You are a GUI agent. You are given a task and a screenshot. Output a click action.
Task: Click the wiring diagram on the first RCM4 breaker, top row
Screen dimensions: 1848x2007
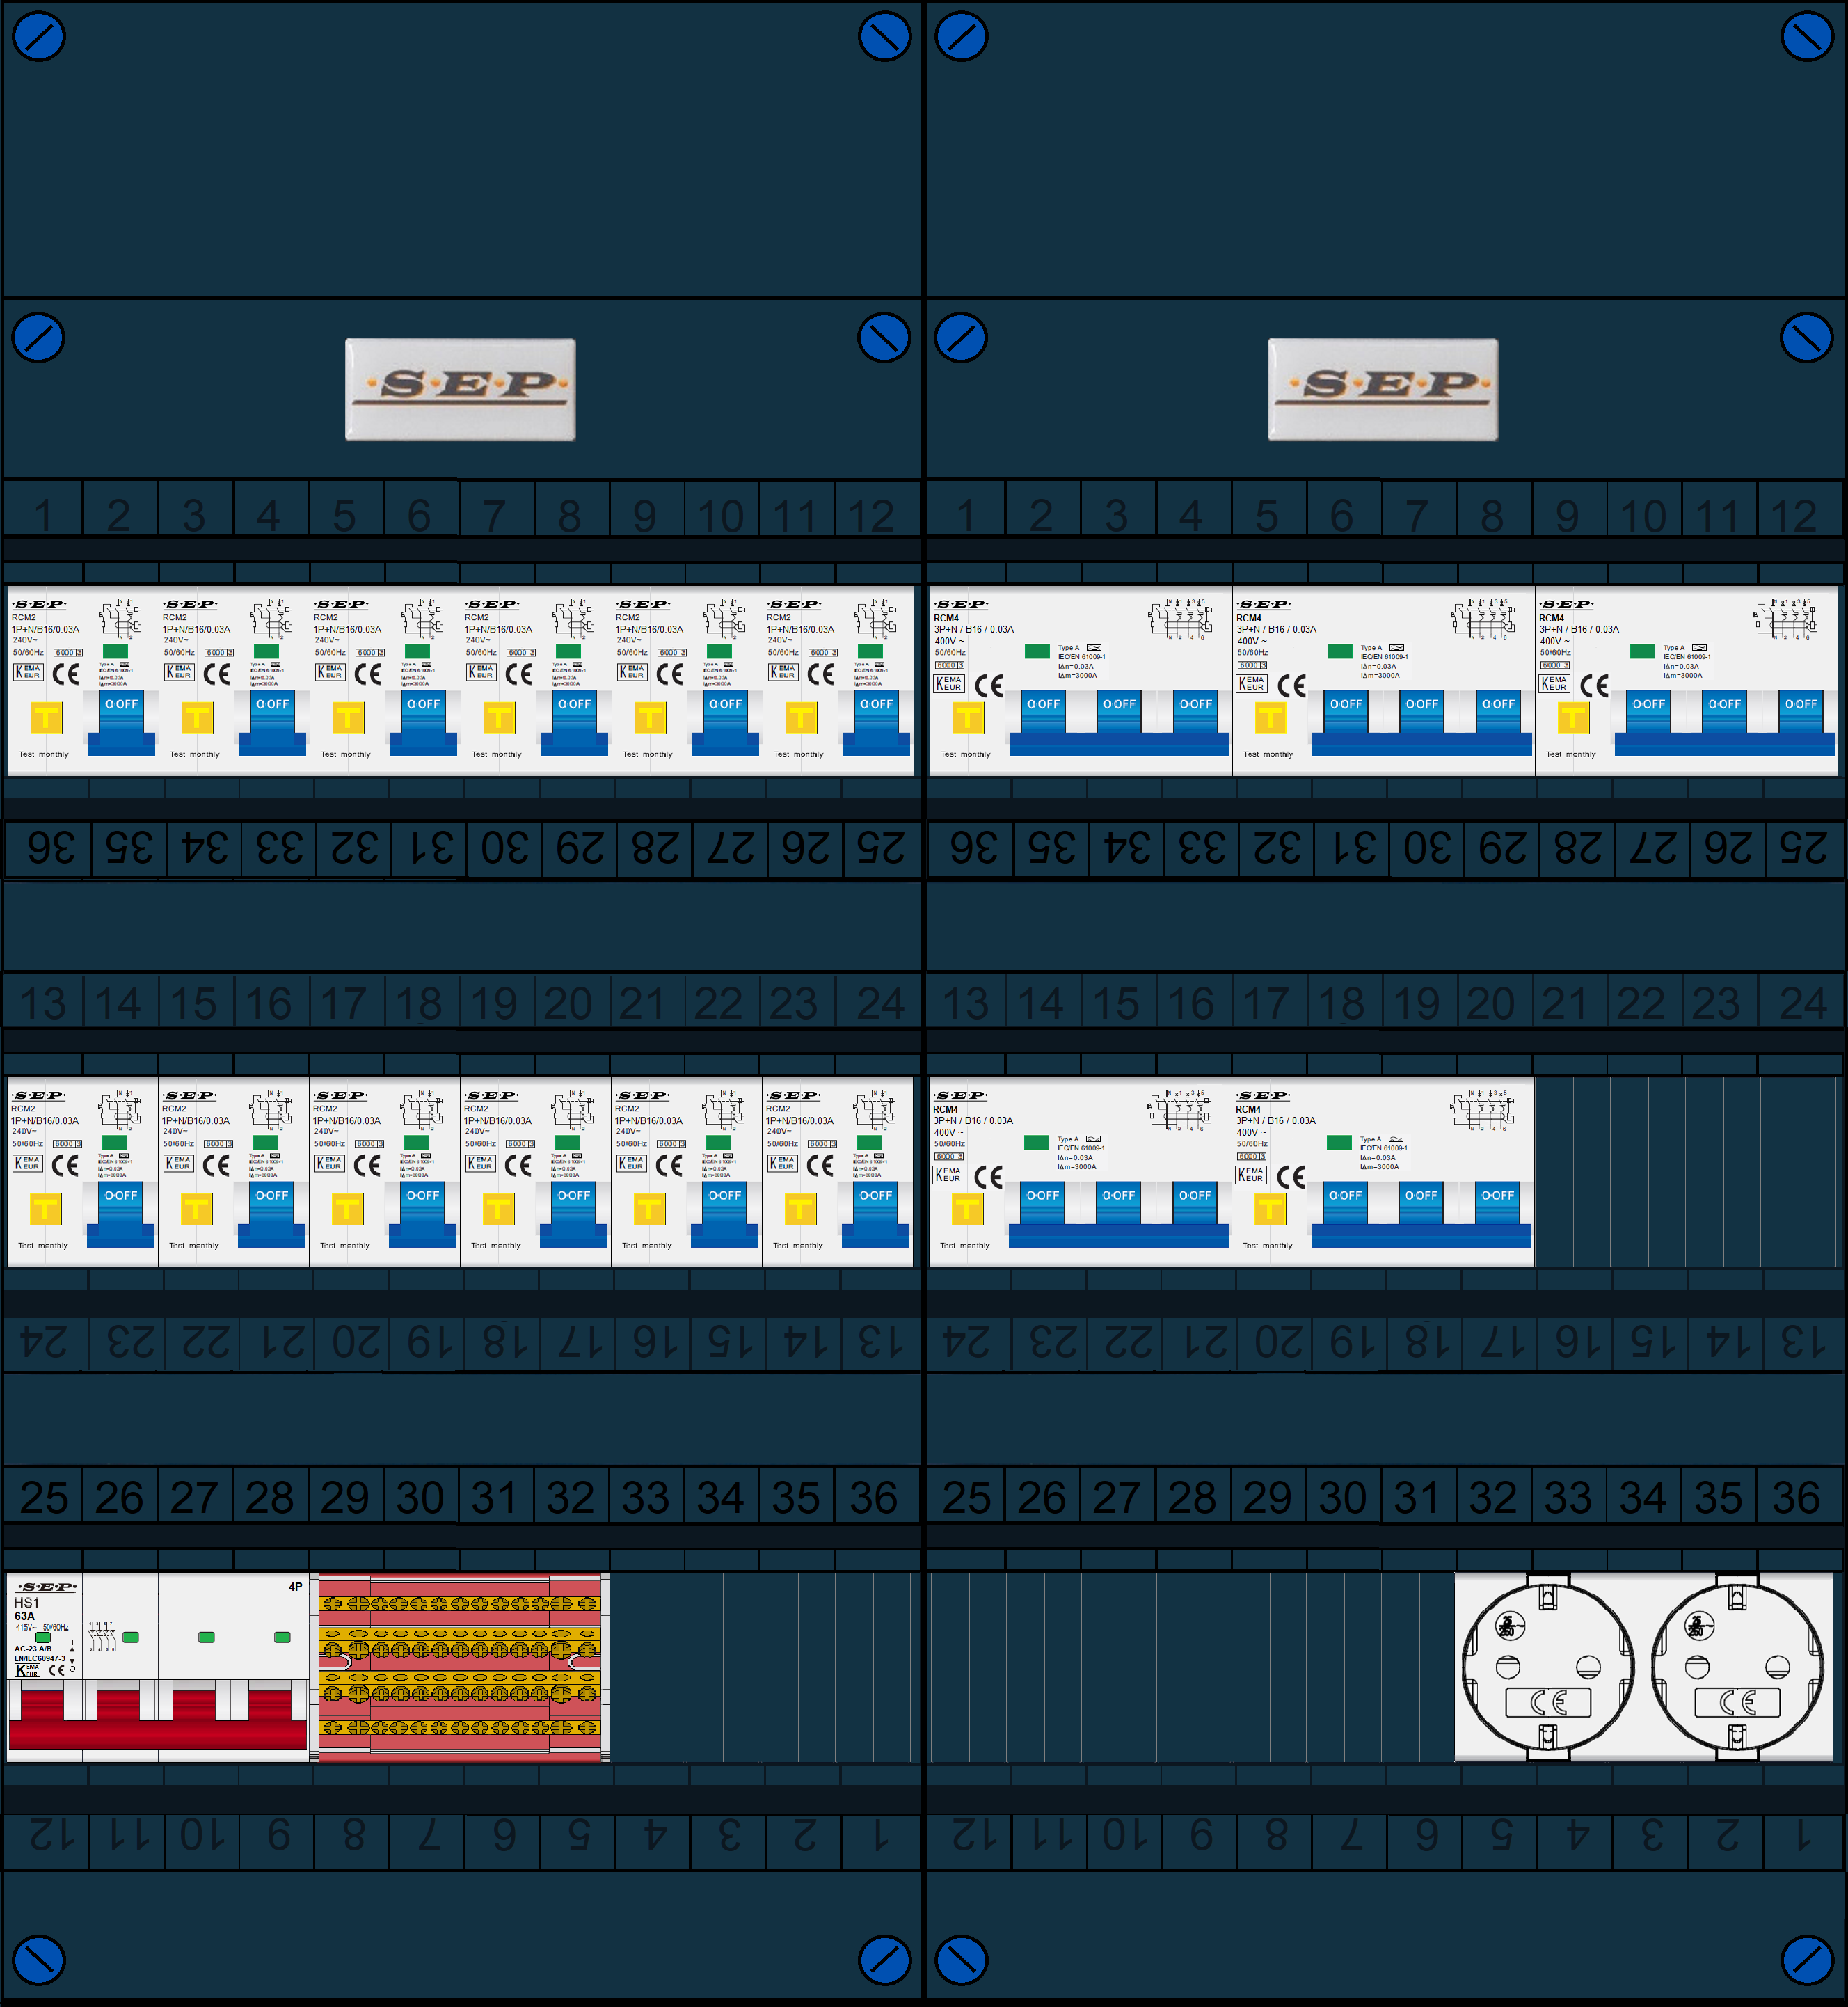[1180, 619]
